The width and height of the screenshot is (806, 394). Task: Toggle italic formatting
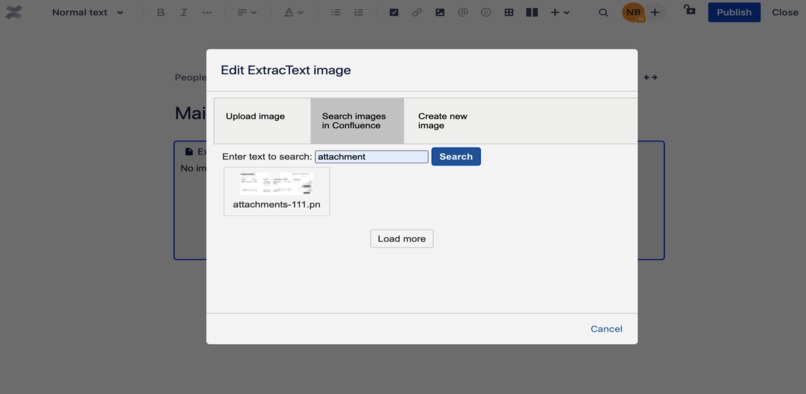point(184,12)
